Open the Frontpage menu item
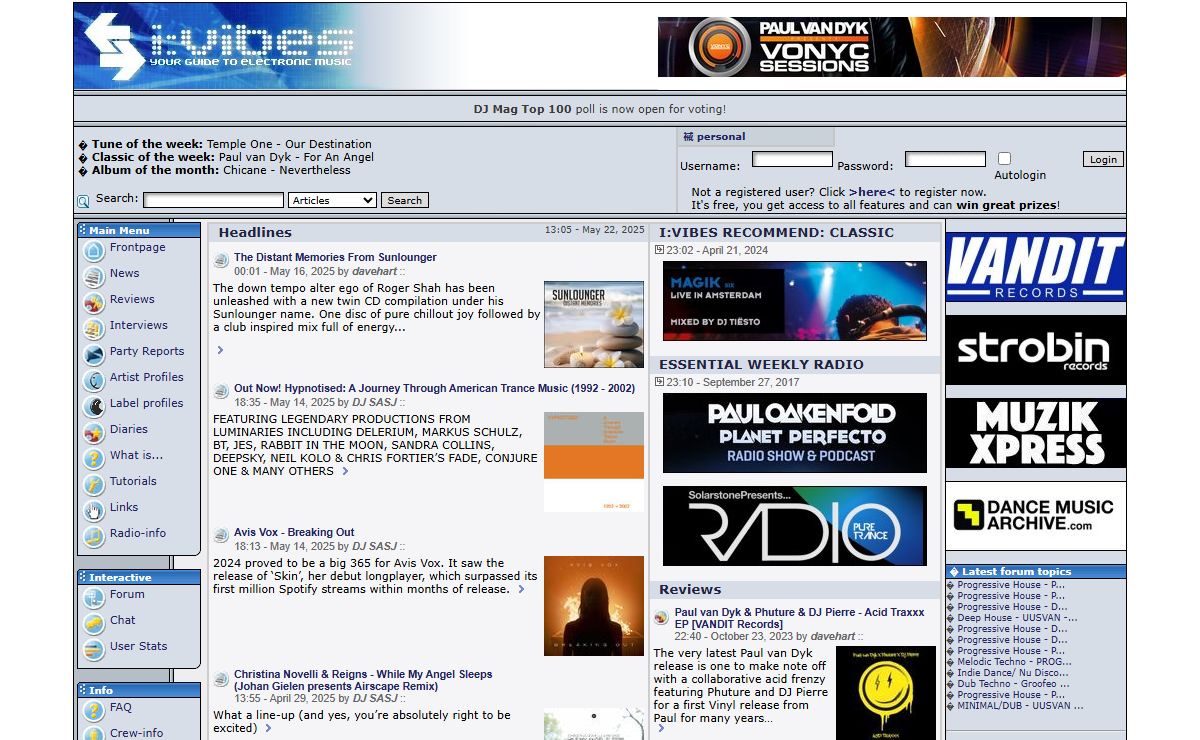The image size is (1200, 740). tap(138, 247)
